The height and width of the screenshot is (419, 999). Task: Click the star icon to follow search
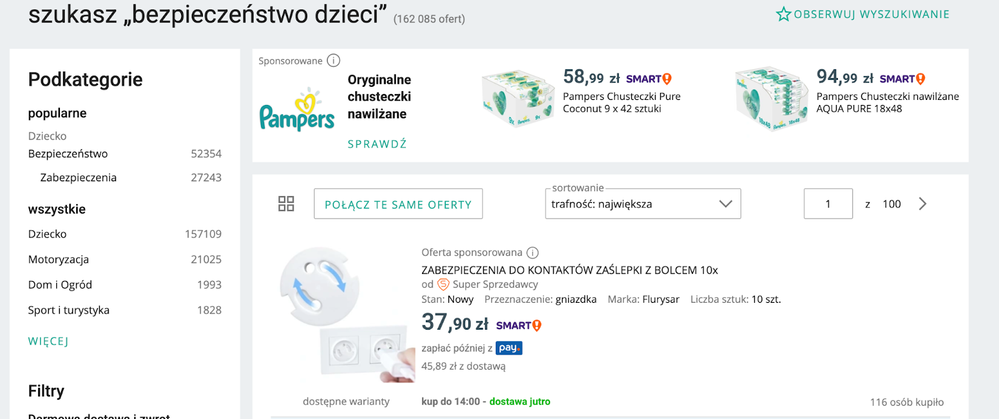[784, 14]
